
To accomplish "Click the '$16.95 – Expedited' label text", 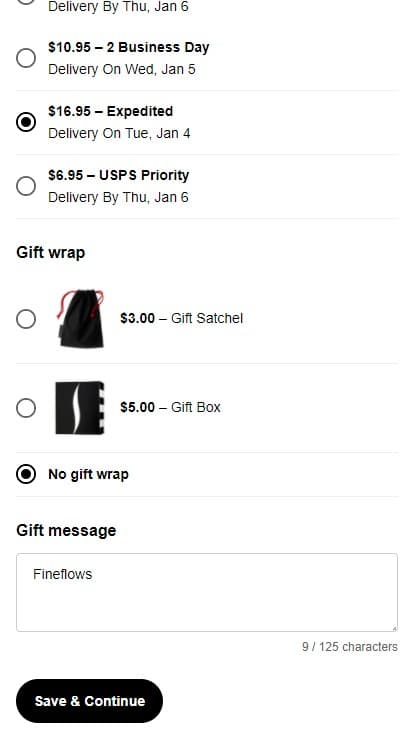I will 110,111.
